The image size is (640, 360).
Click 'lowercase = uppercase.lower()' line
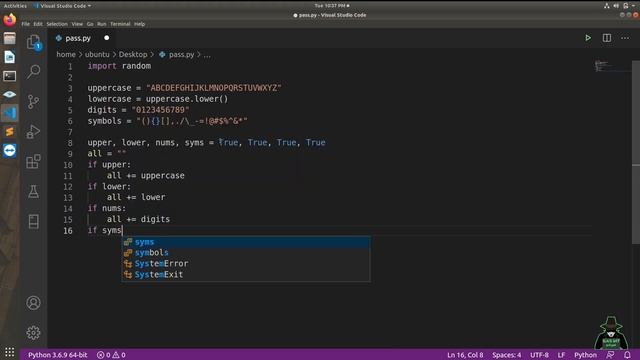point(158,99)
